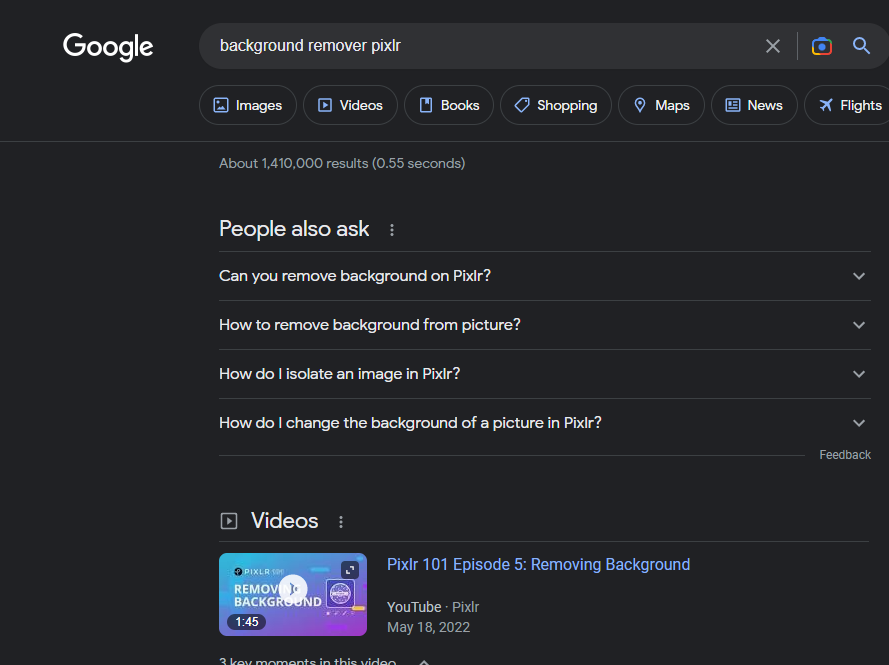Viewport: 889px width, 665px height.
Task: Click the X to clear the search query
Action: (x=773, y=46)
